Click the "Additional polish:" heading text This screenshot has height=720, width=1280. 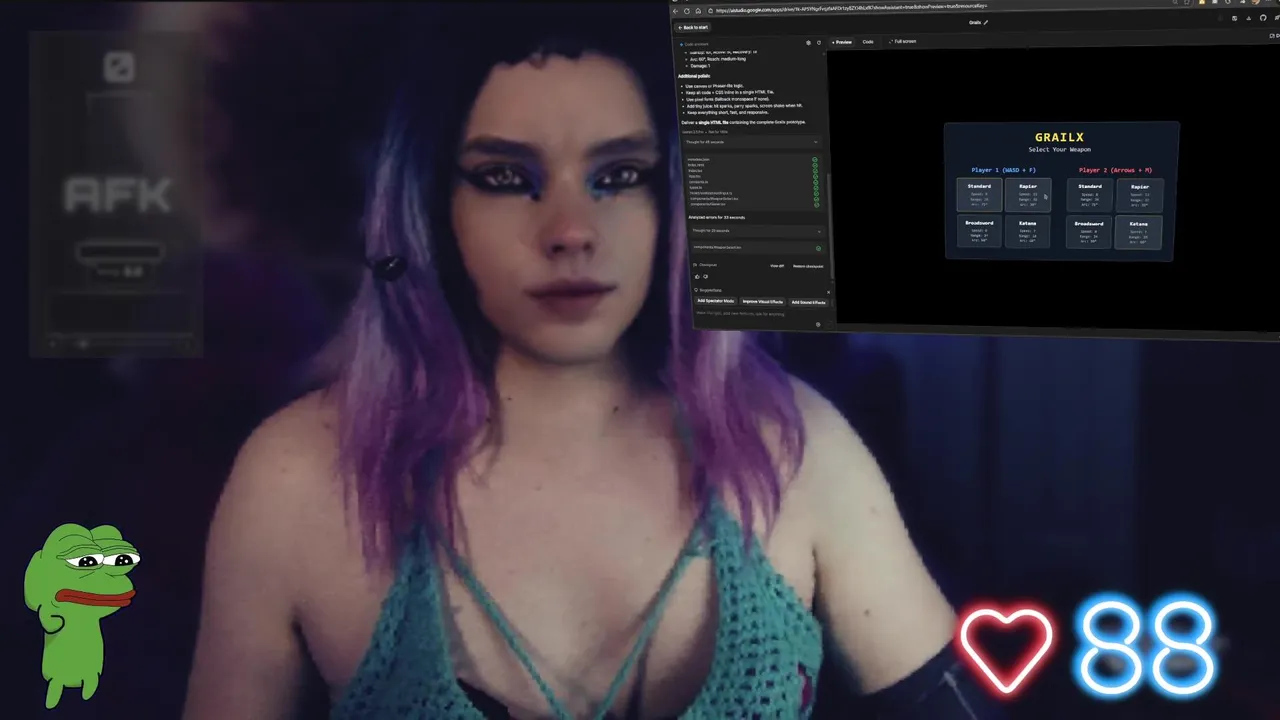[694, 76]
